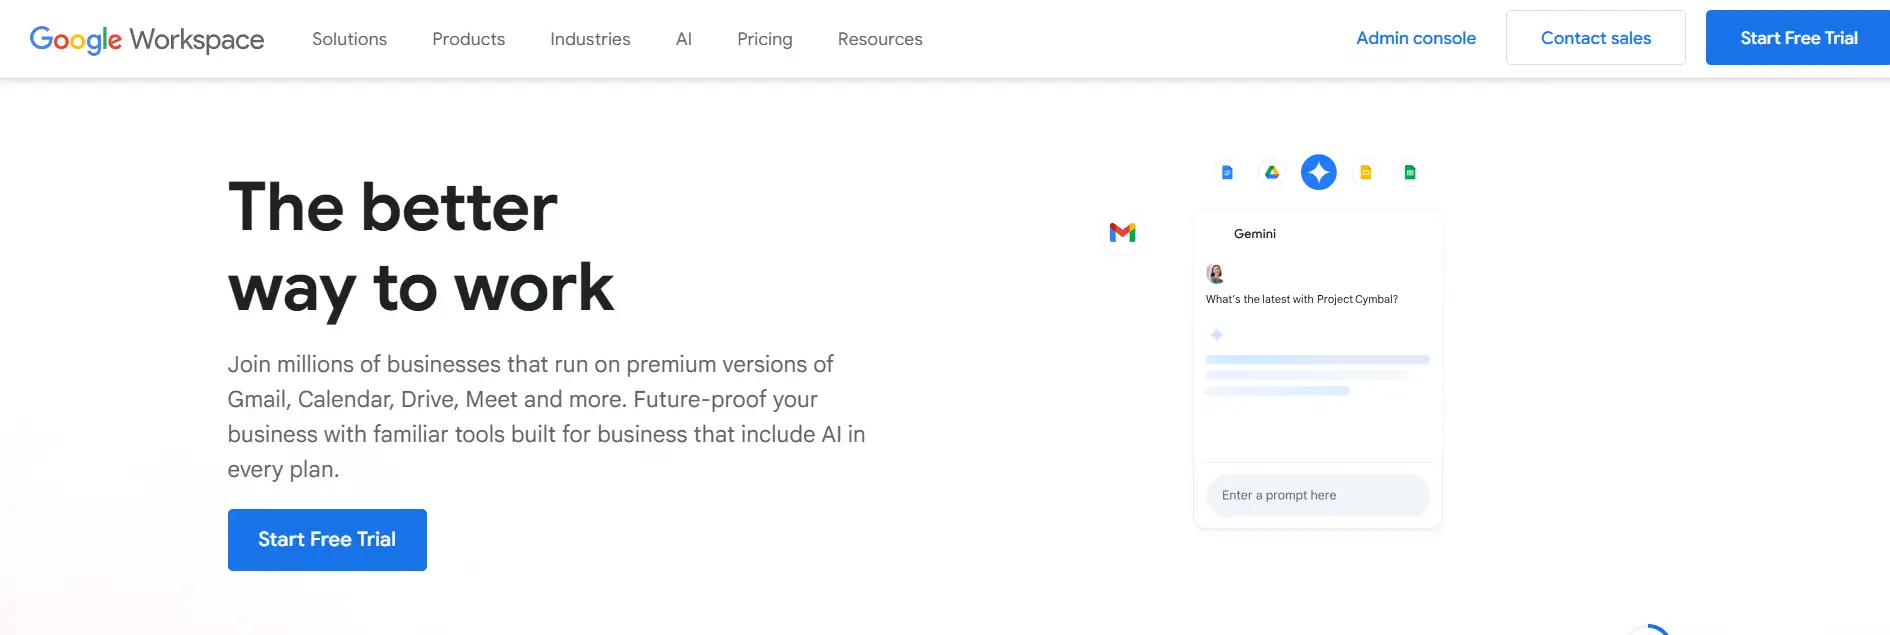Click the Gmail icon
The height and width of the screenshot is (635, 1890).
coord(1123,233)
